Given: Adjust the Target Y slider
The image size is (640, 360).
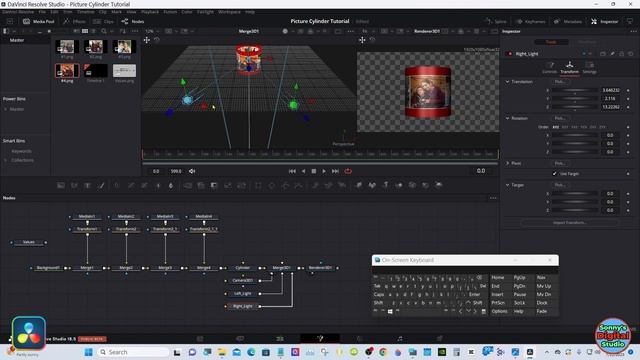Looking at the screenshot, I should click(575, 202).
